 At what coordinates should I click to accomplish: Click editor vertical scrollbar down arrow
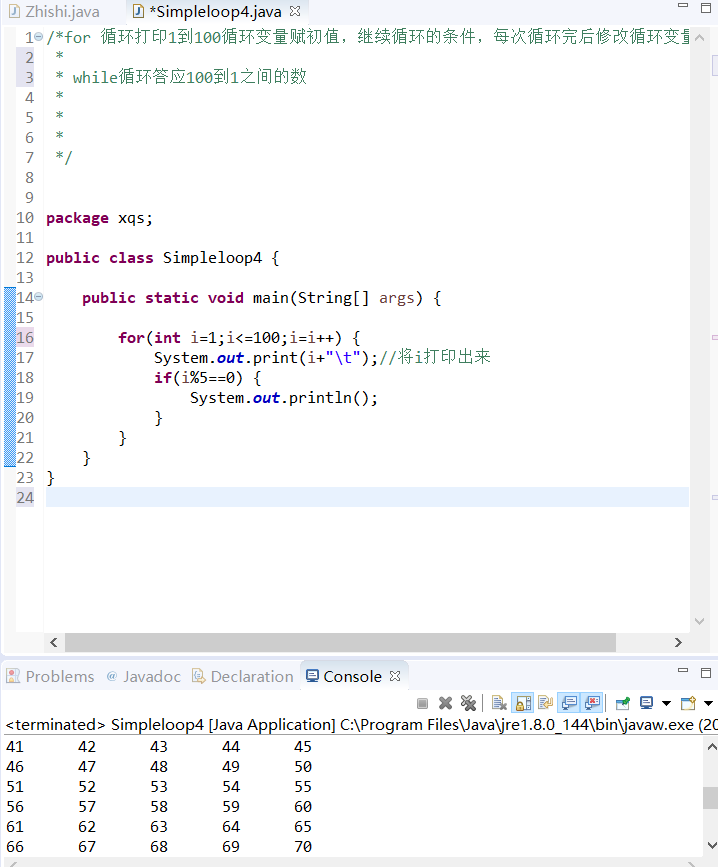pyautogui.click(x=699, y=621)
